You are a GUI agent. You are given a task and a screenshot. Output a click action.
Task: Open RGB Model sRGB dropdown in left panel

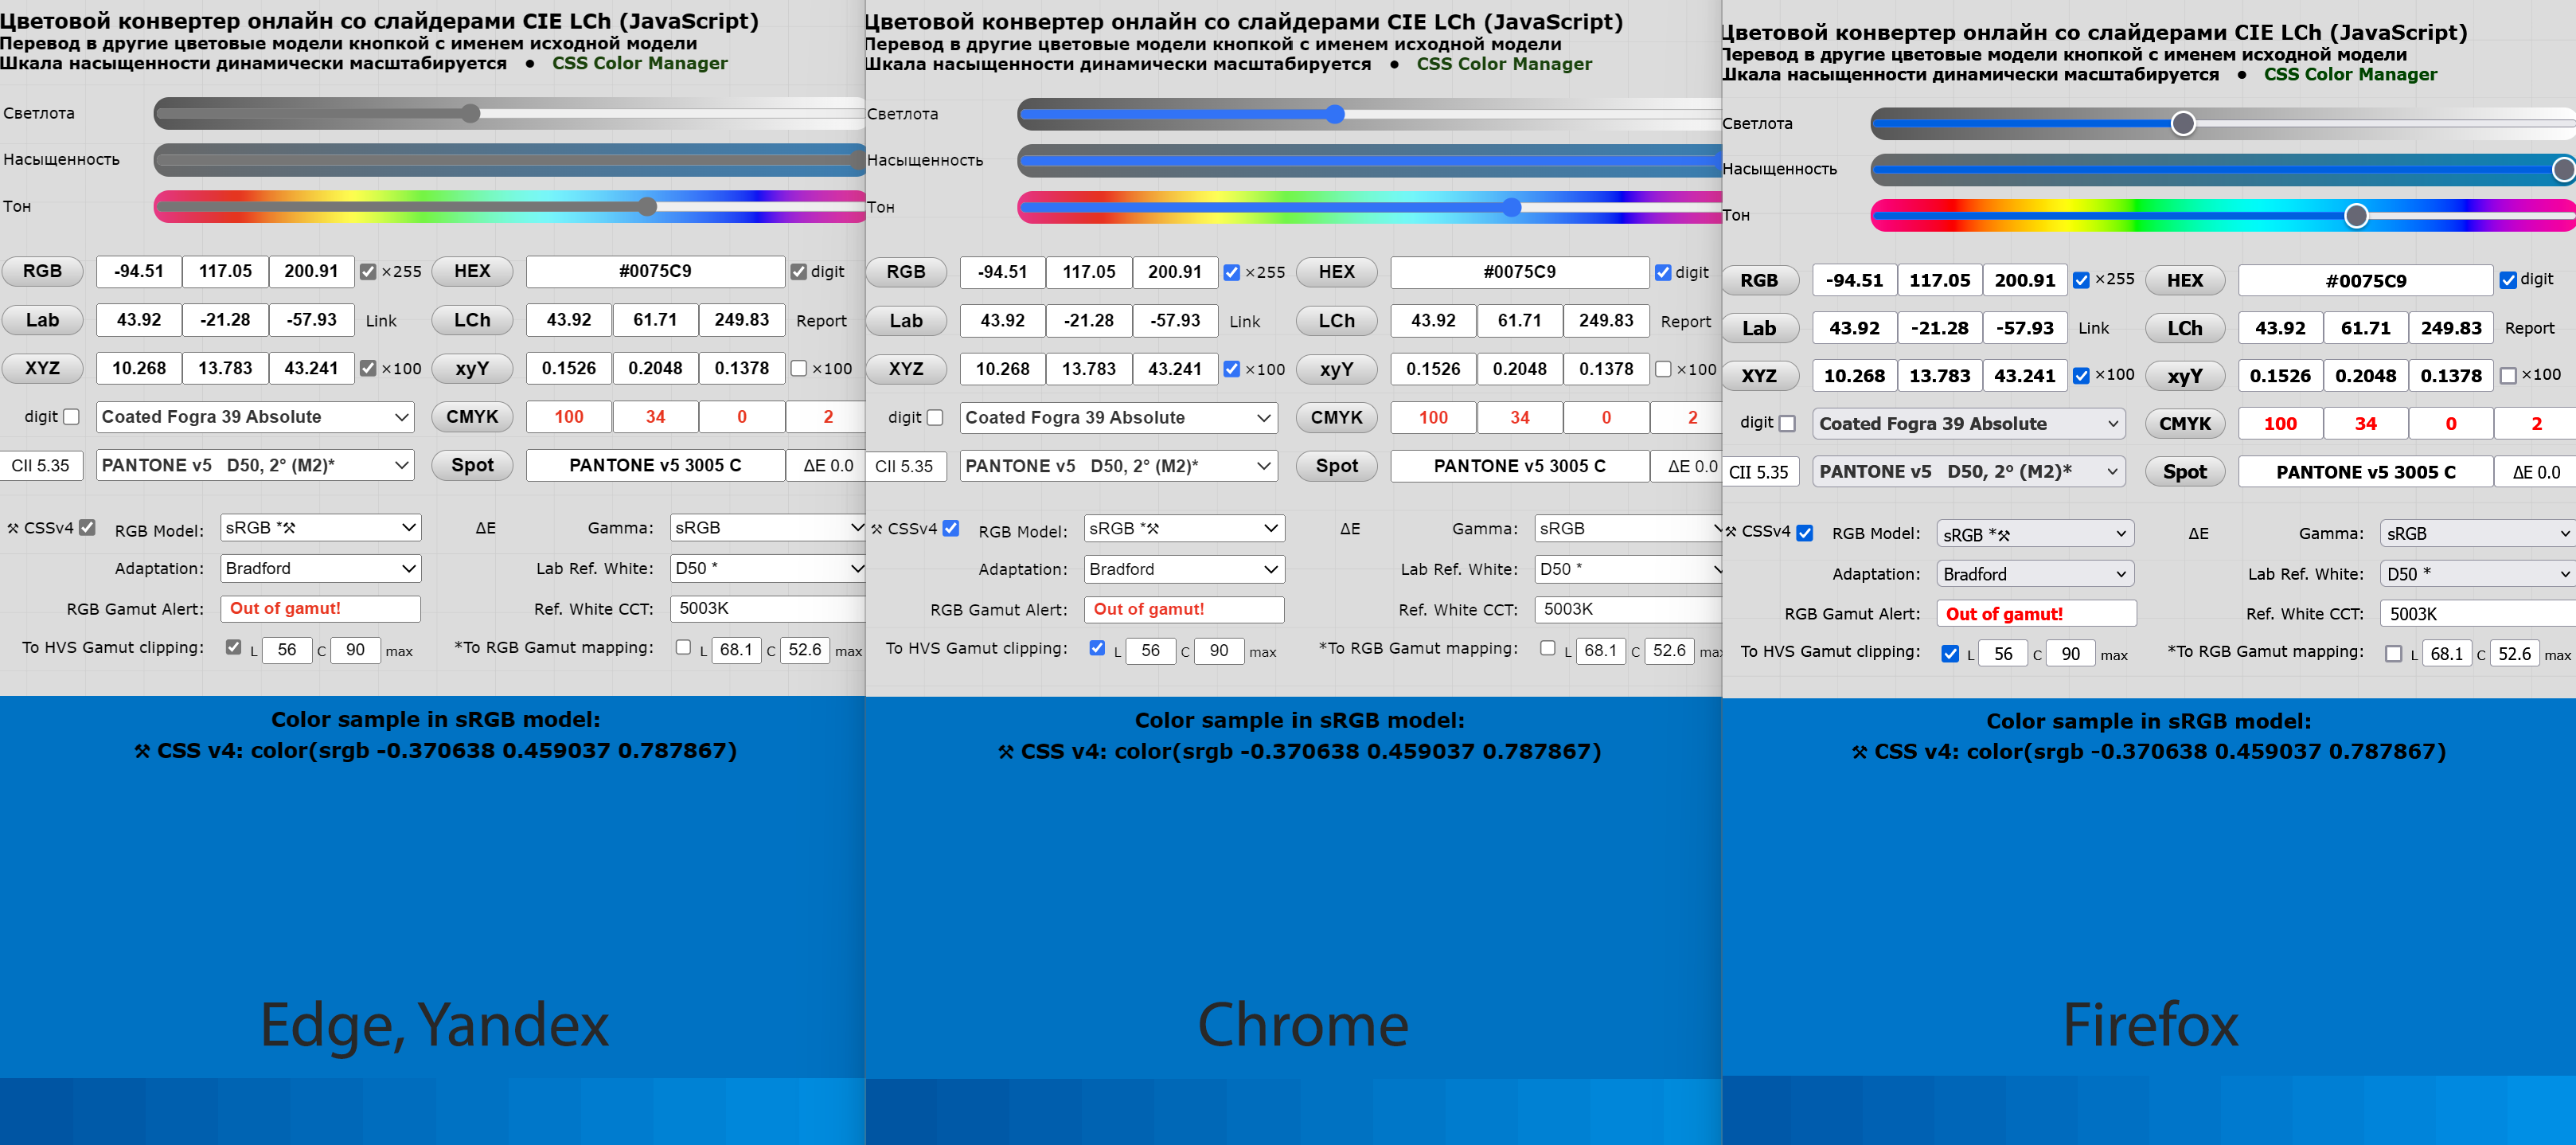pyautogui.click(x=320, y=528)
